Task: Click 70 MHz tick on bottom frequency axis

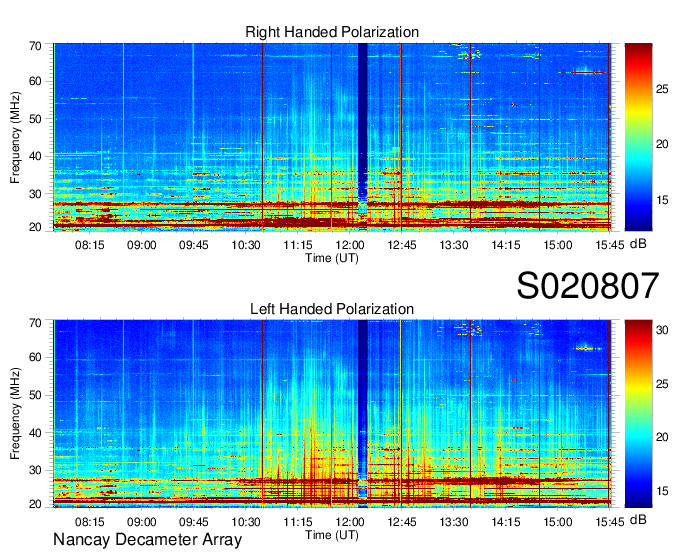Action: 35,323
